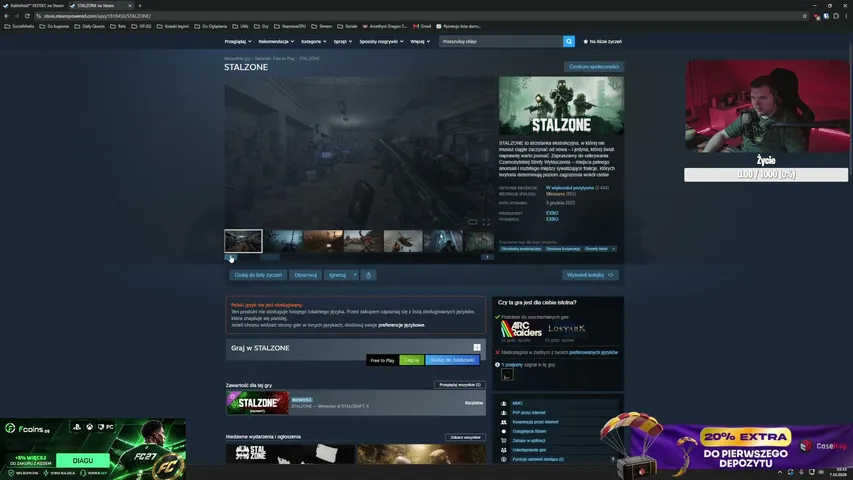Click Wyświetl kolejkę button
Image resolution: width=853 pixels, height=480 pixels.
(x=590, y=275)
